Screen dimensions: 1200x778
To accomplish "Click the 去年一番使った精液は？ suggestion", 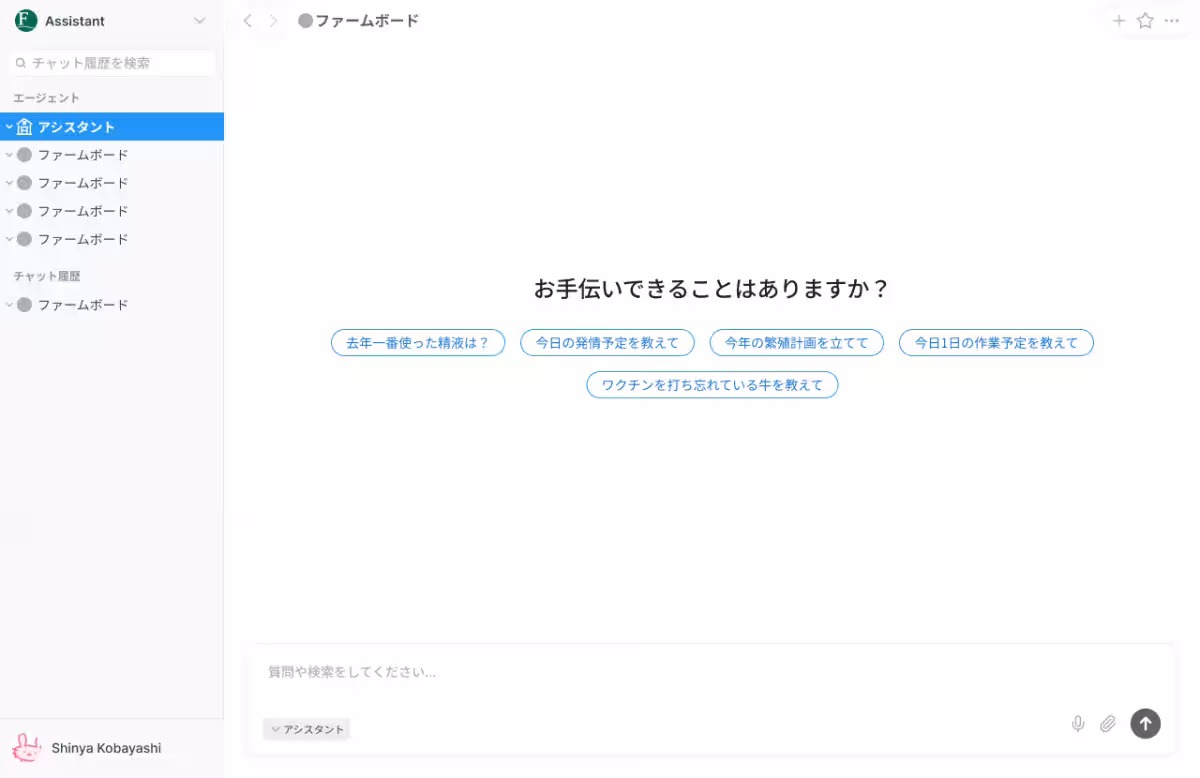I will (x=418, y=342).
